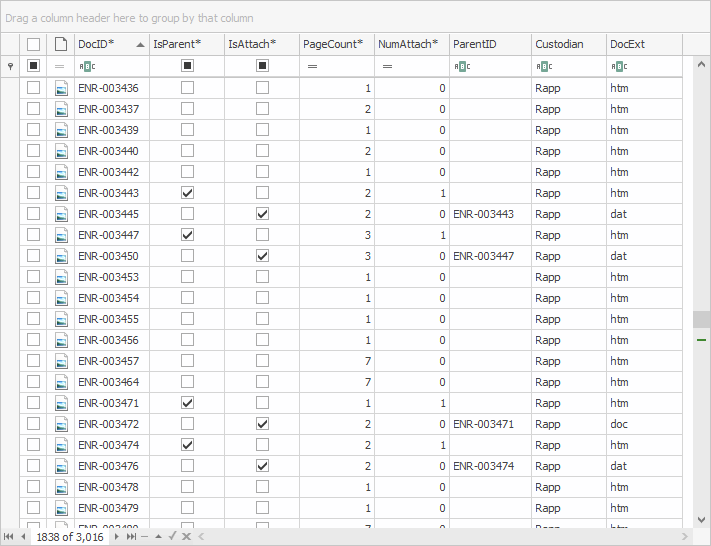Screen dimensions: 711x546
Task: Click the ENR-003464 DocID cell
Action: coord(110,382)
